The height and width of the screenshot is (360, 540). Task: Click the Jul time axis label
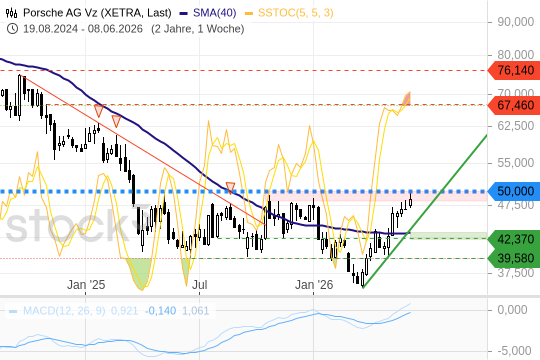pyautogui.click(x=199, y=285)
